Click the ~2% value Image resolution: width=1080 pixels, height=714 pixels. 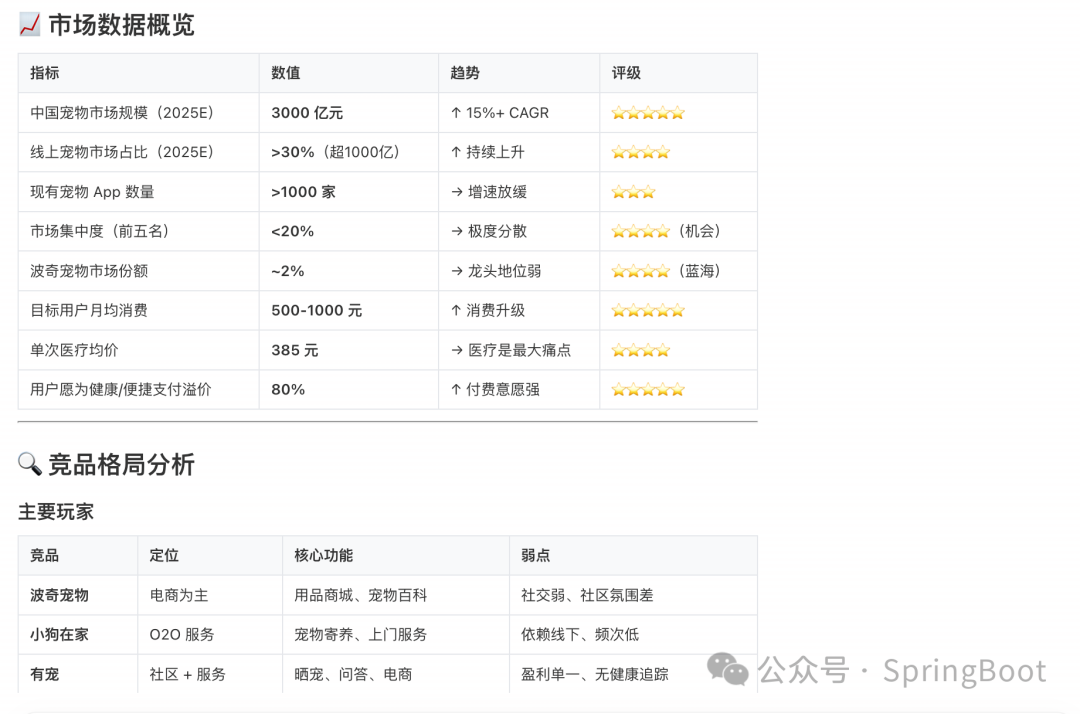(x=288, y=271)
